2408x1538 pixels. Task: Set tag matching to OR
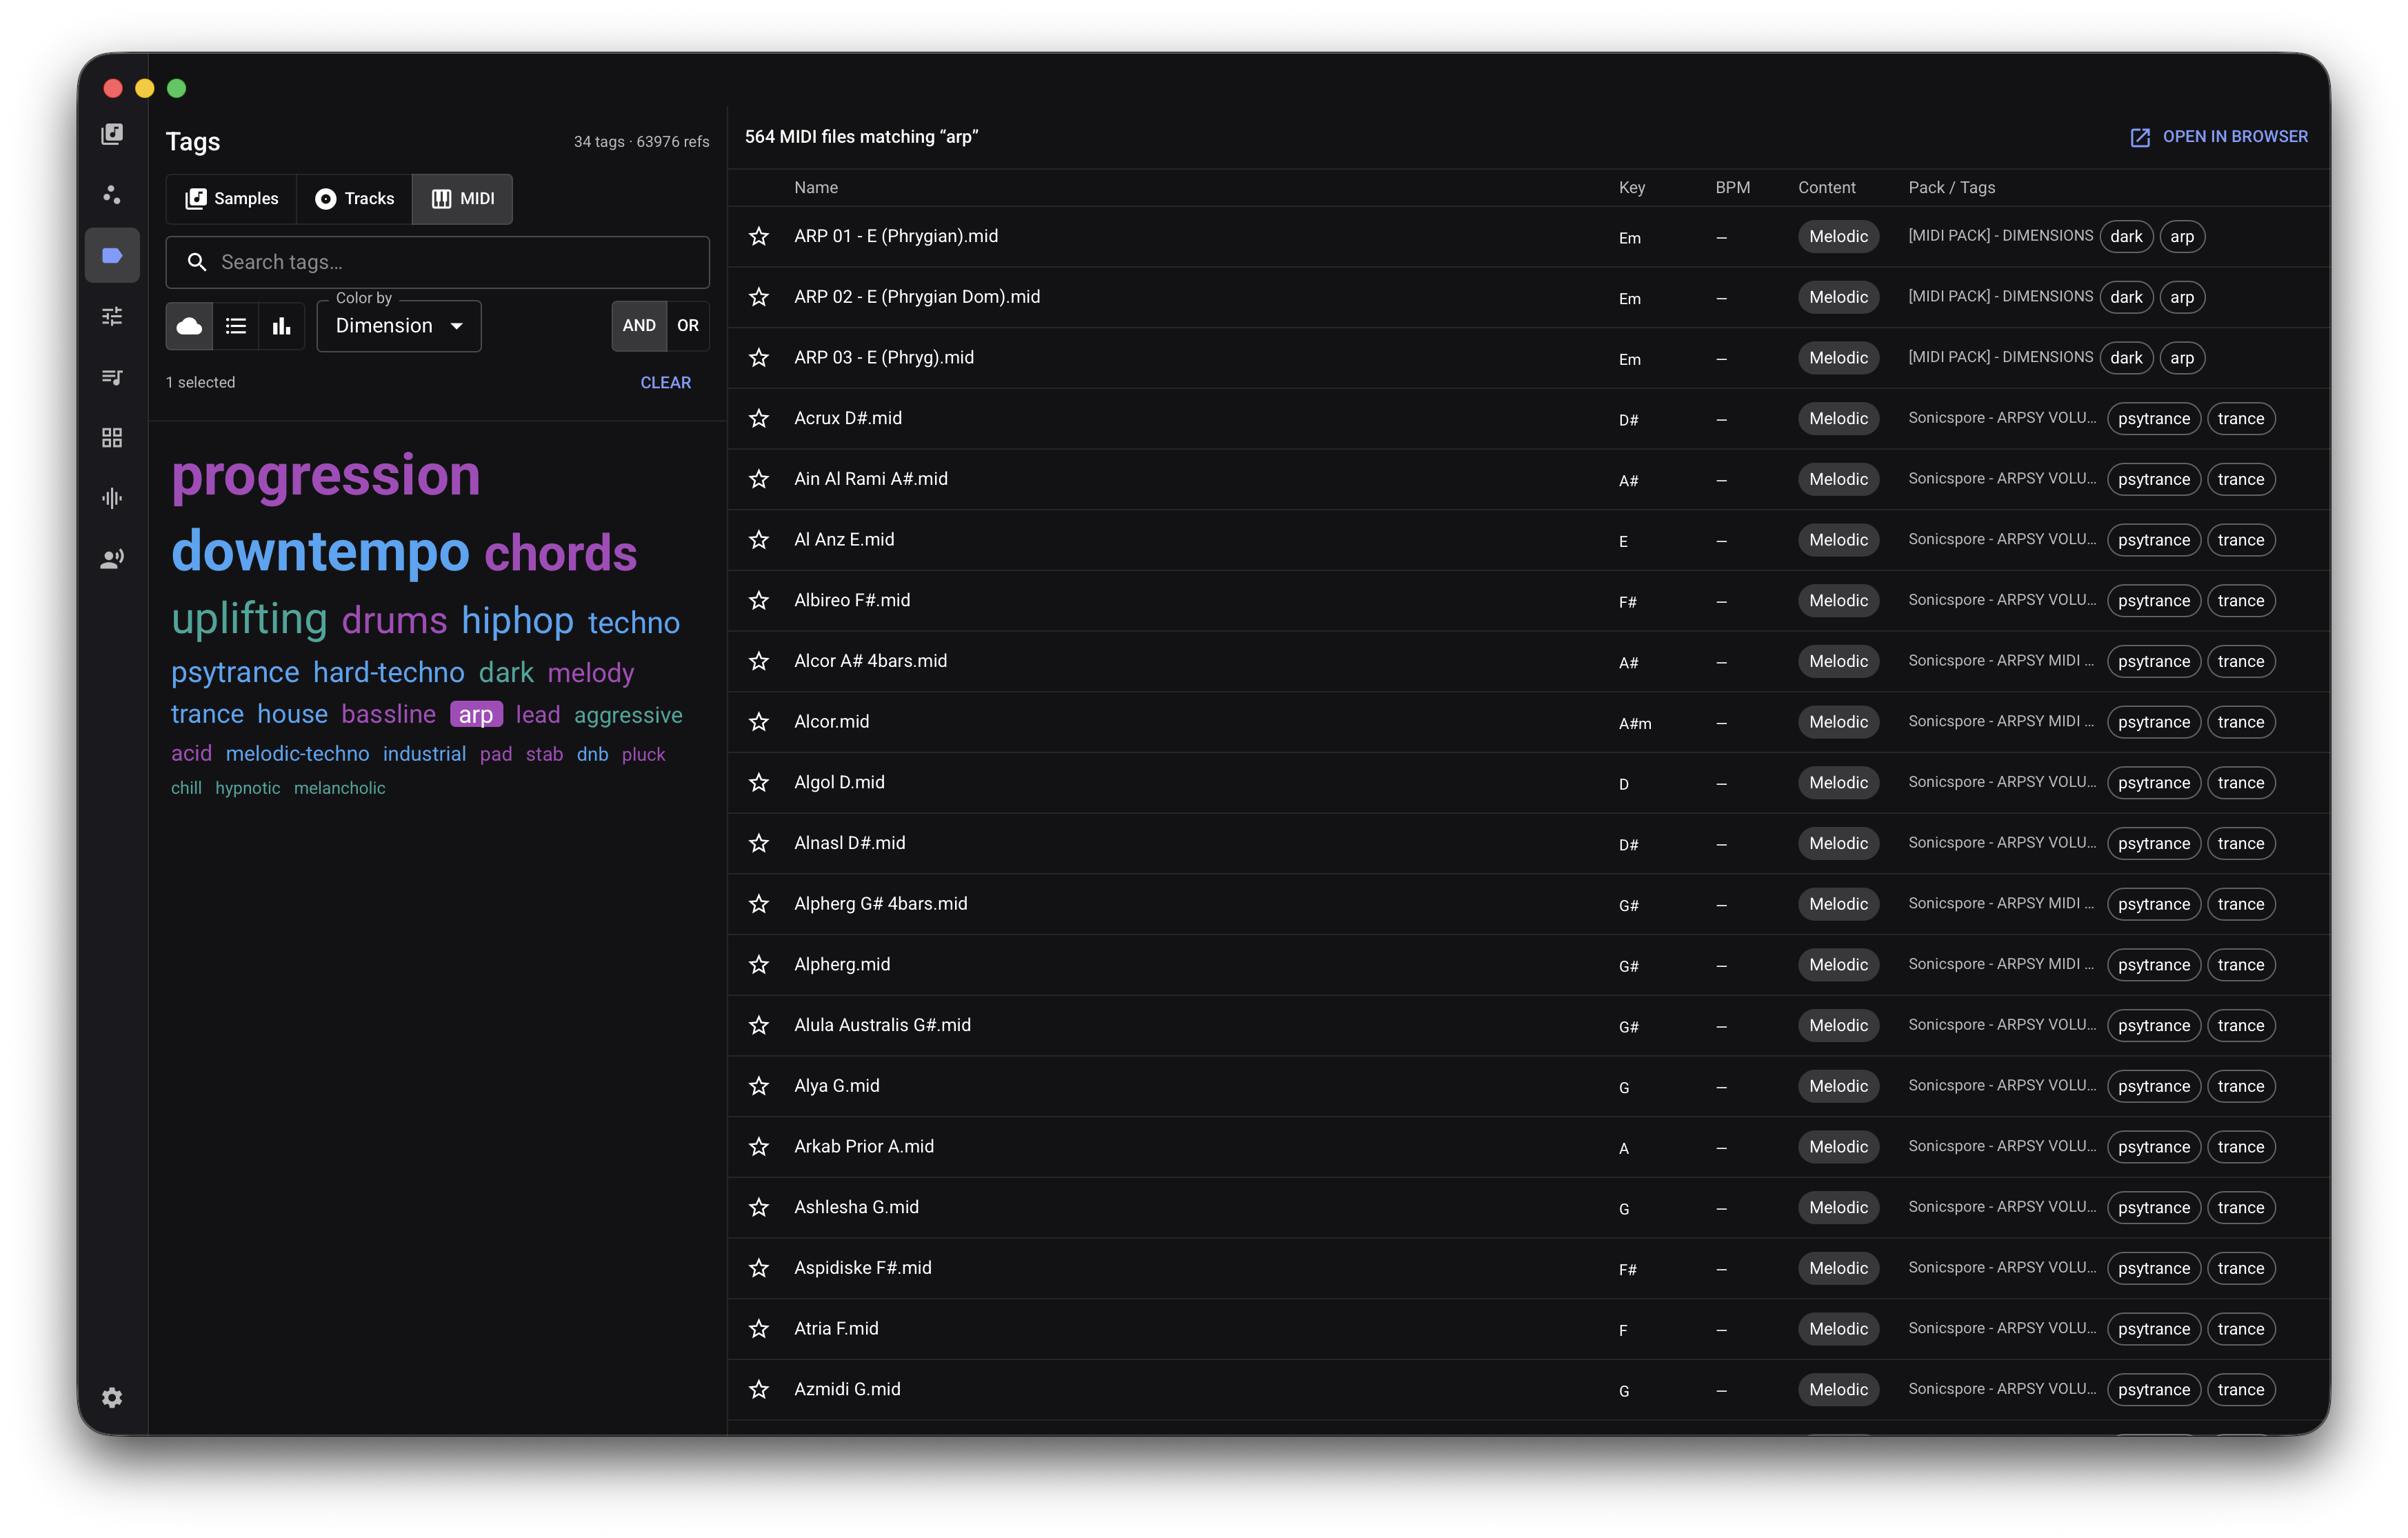pos(688,326)
